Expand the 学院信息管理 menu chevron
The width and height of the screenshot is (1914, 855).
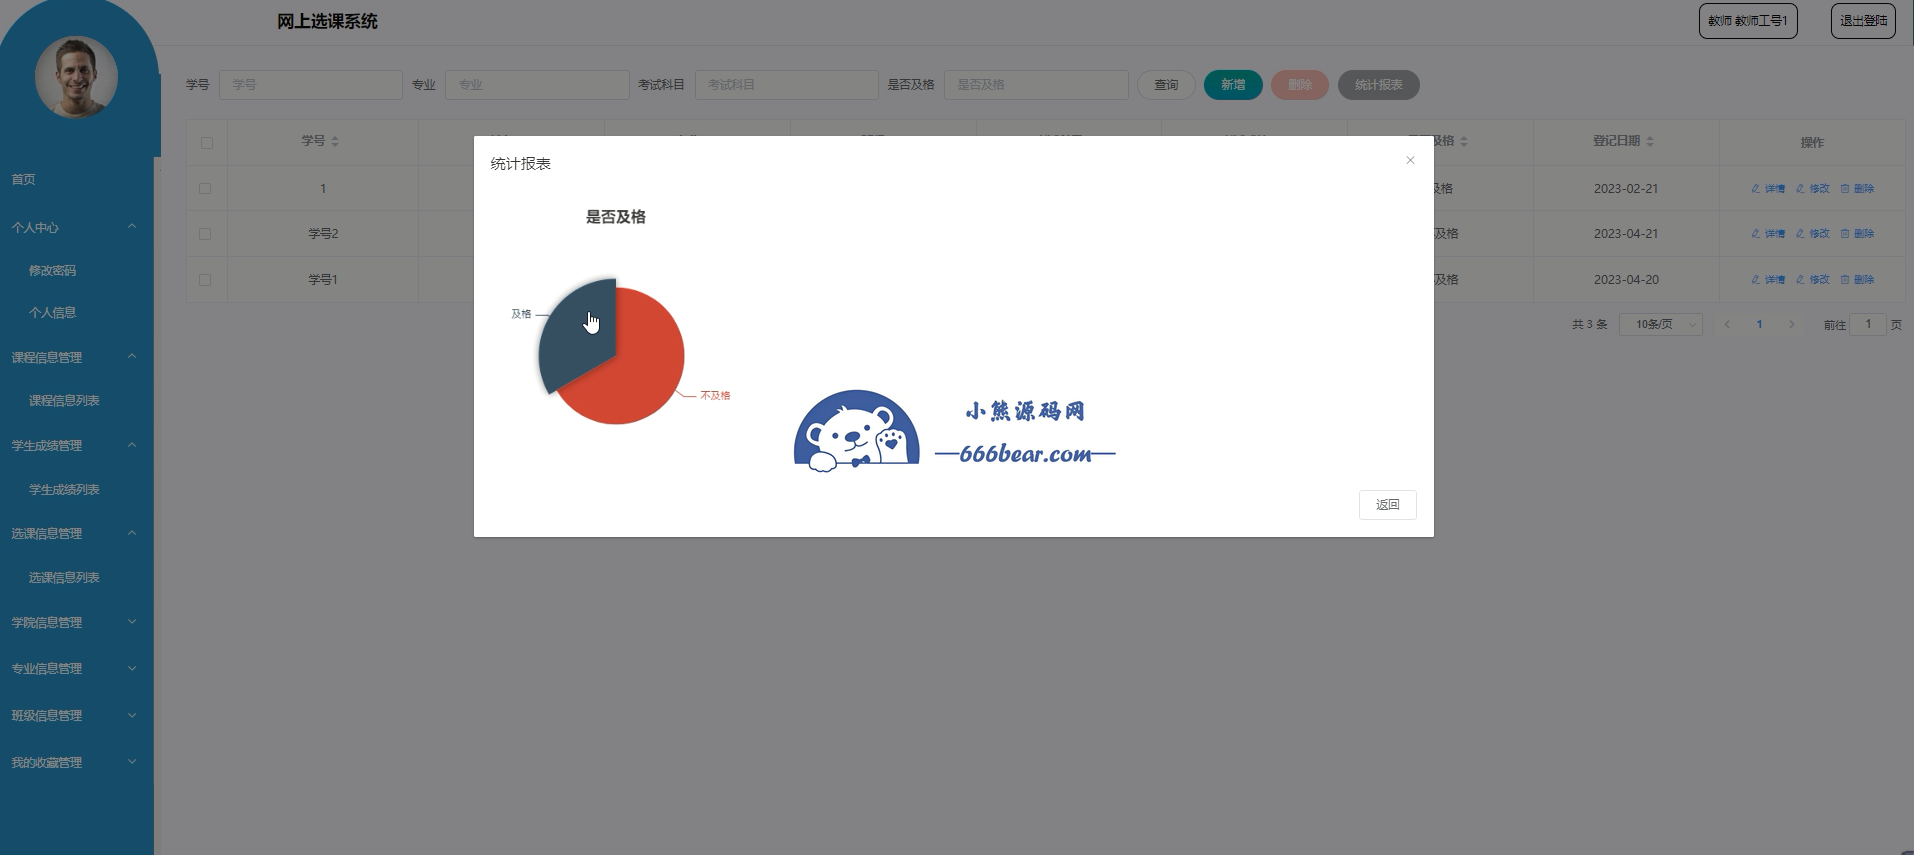tap(132, 622)
